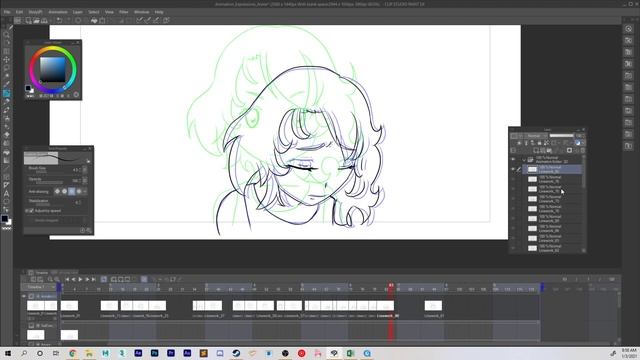Screen dimensions: 640x360
Task: Click inside the color wheel's saturation square
Action: 52,69
